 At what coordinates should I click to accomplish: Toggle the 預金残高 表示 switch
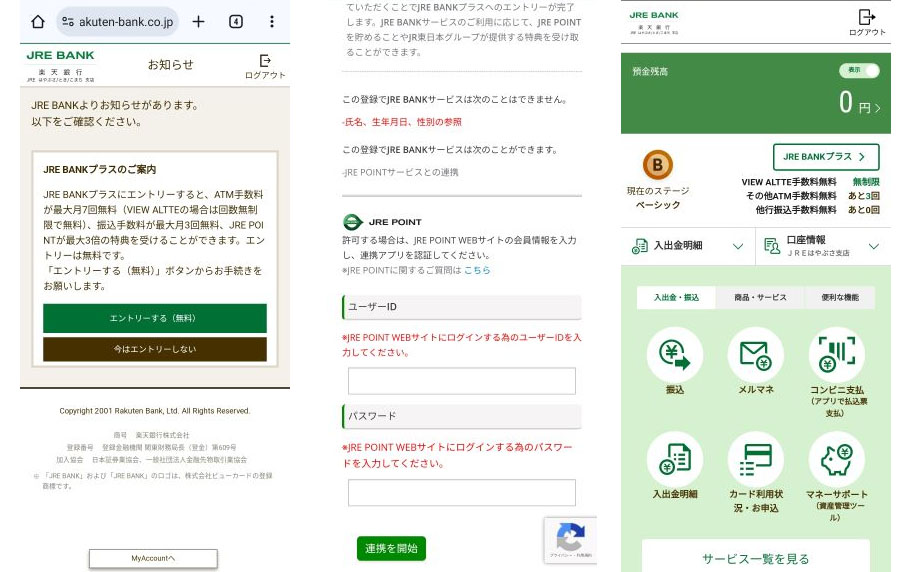pos(859,70)
